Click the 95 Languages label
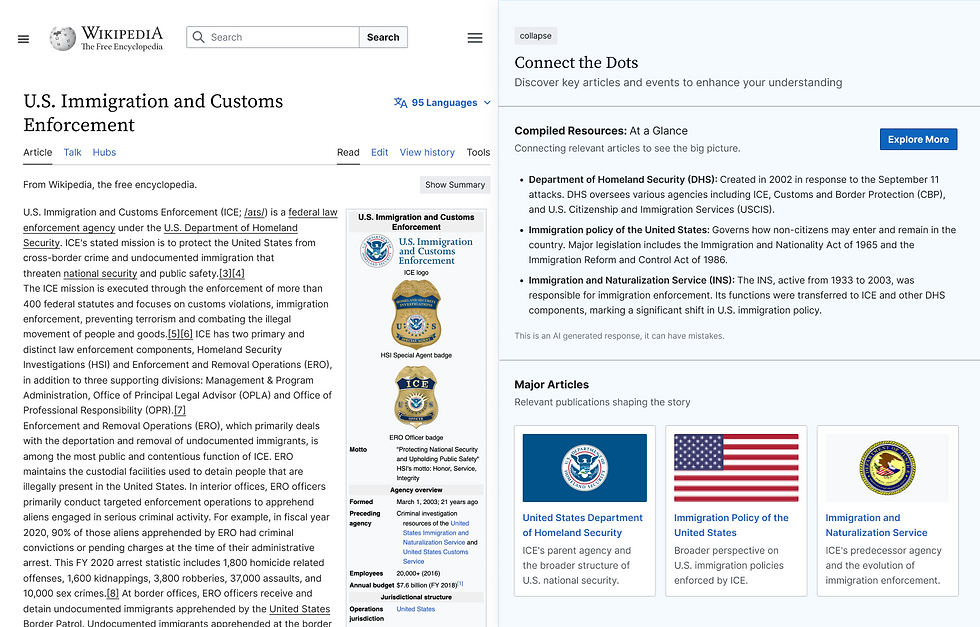Image resolution: width=980 pixels, height=627 pixels. (444, 103)
